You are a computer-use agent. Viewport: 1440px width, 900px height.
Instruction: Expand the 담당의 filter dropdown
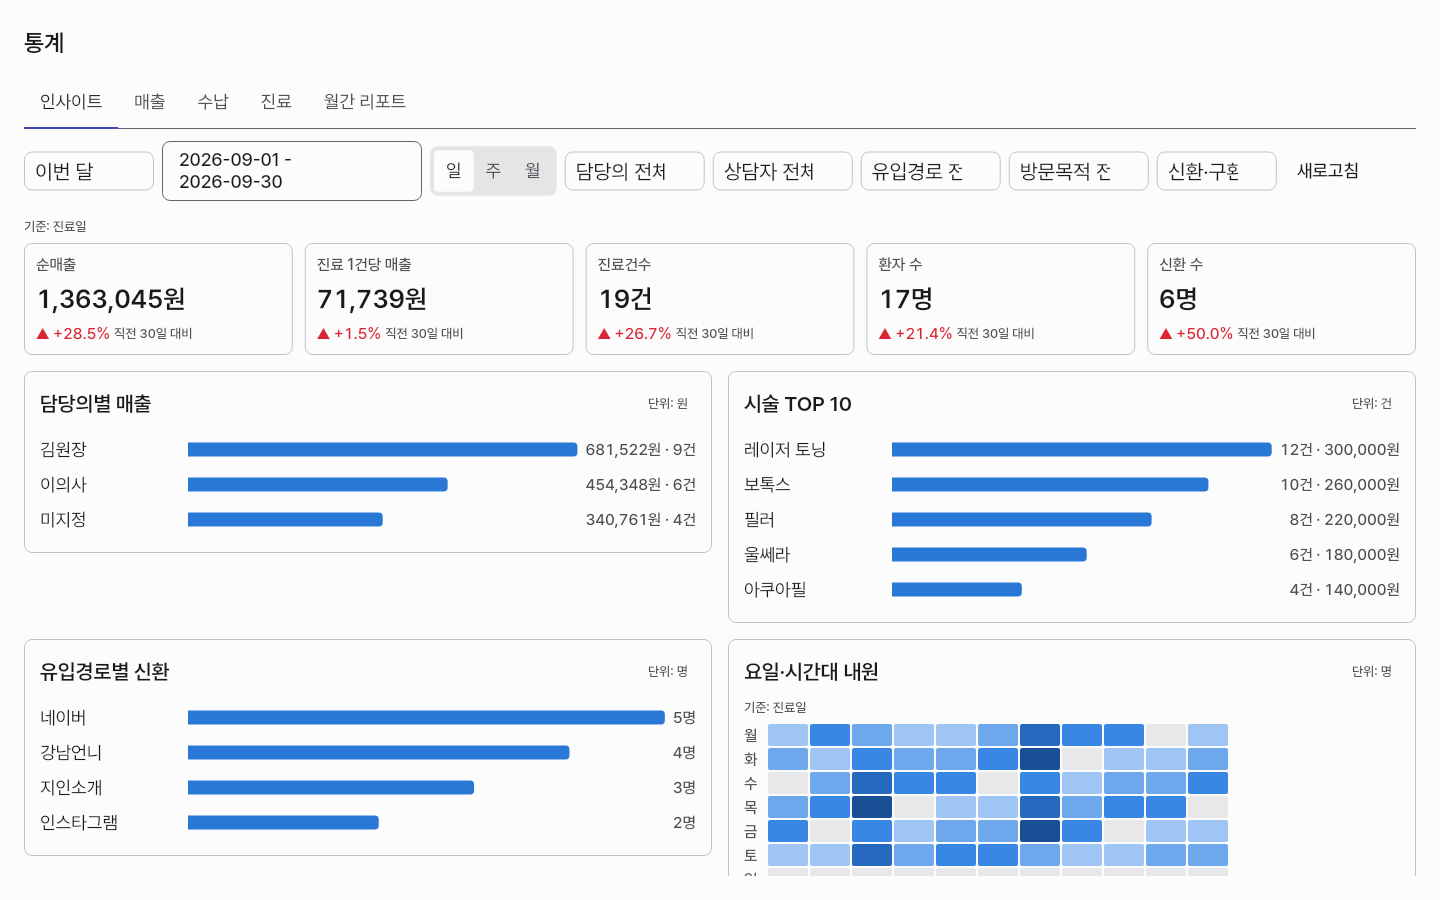635,171
